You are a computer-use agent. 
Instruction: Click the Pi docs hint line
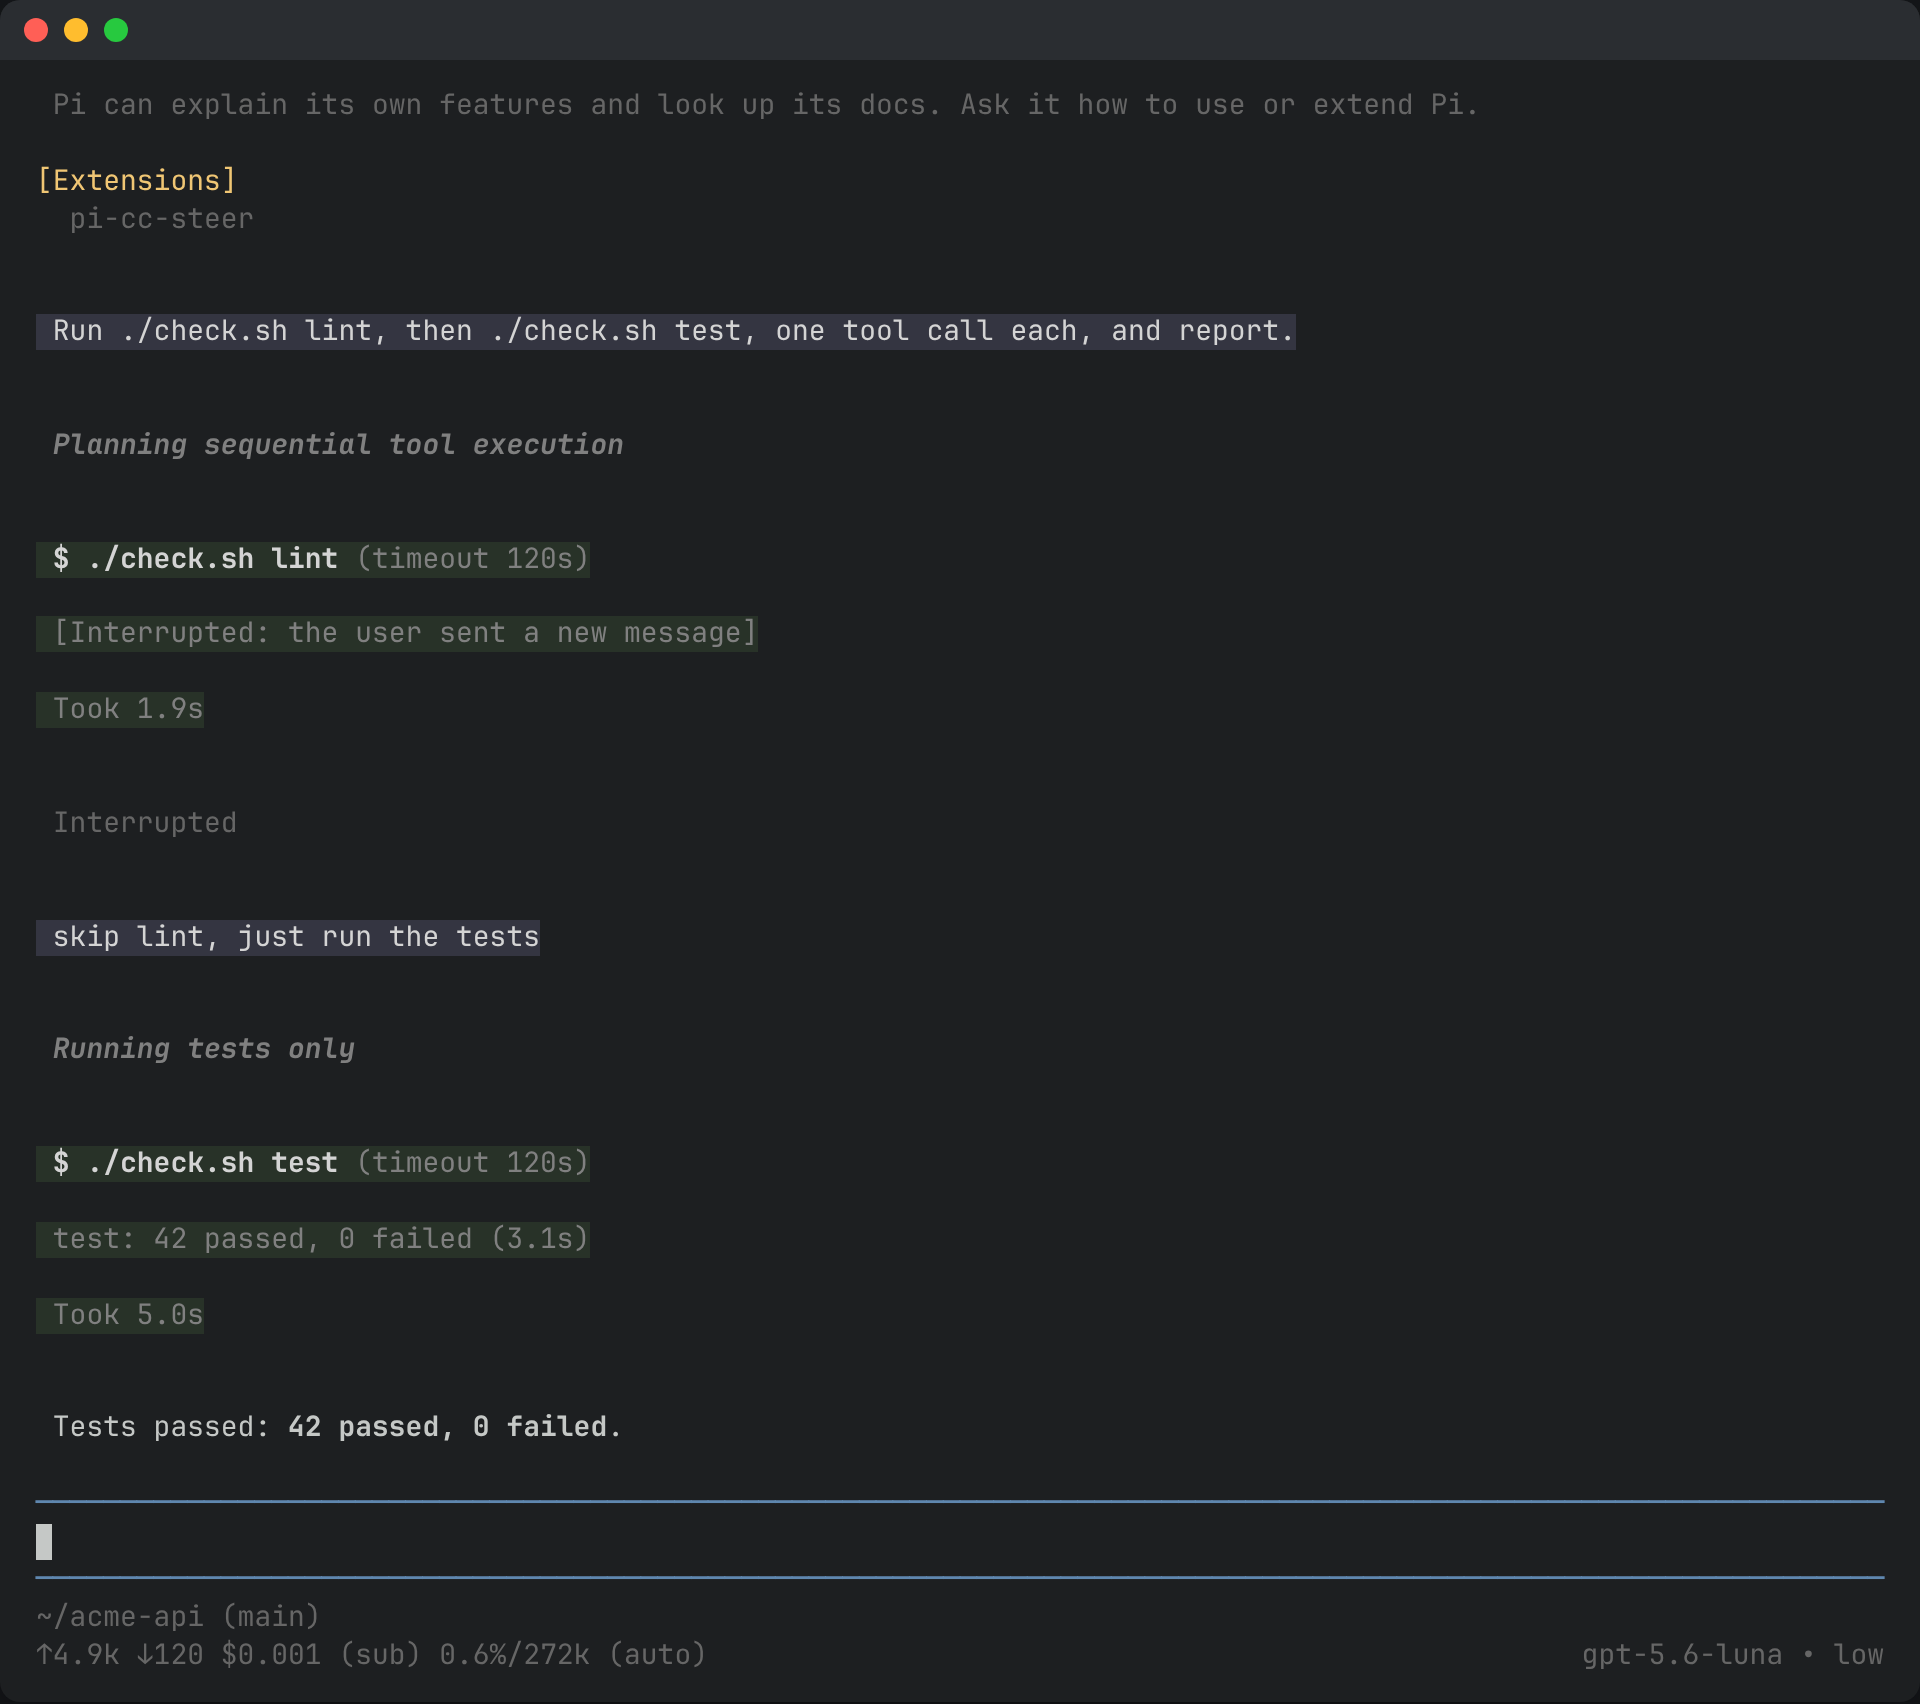766,105
